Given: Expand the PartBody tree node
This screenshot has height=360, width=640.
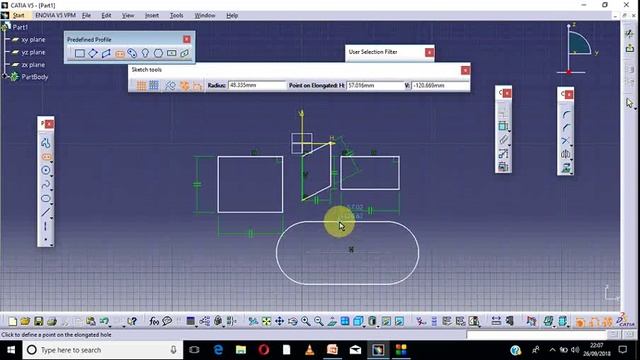Looking at the screenshot, I should [5, 77].
